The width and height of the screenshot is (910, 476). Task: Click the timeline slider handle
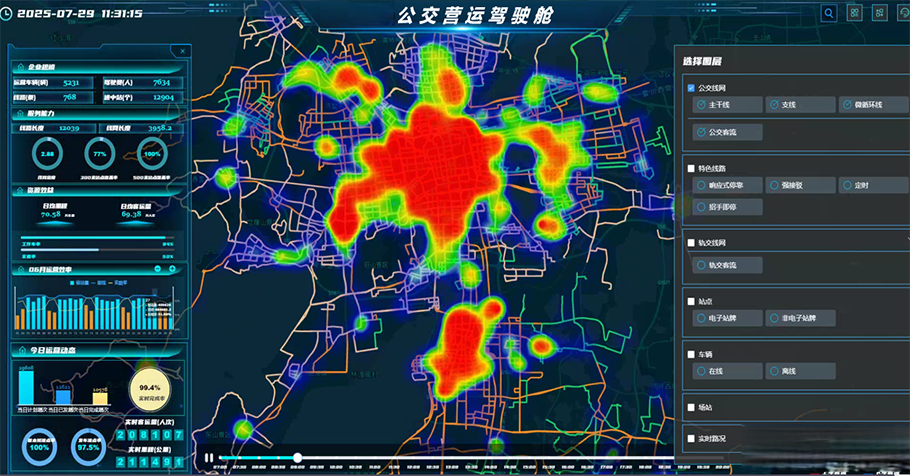[x=297, y=458]
